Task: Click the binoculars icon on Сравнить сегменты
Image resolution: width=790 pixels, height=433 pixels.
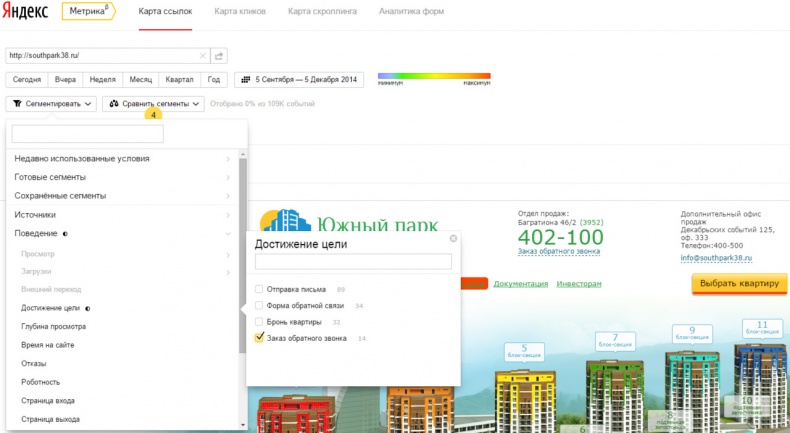Action: 115,103
